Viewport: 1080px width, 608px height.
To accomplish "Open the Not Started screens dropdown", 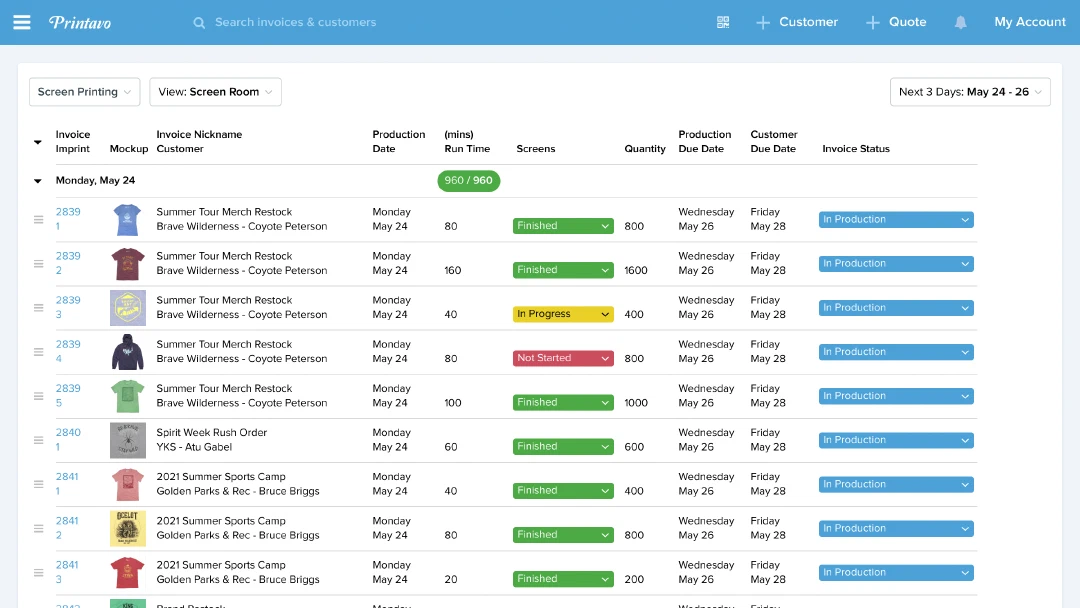I will click(563, 358).
